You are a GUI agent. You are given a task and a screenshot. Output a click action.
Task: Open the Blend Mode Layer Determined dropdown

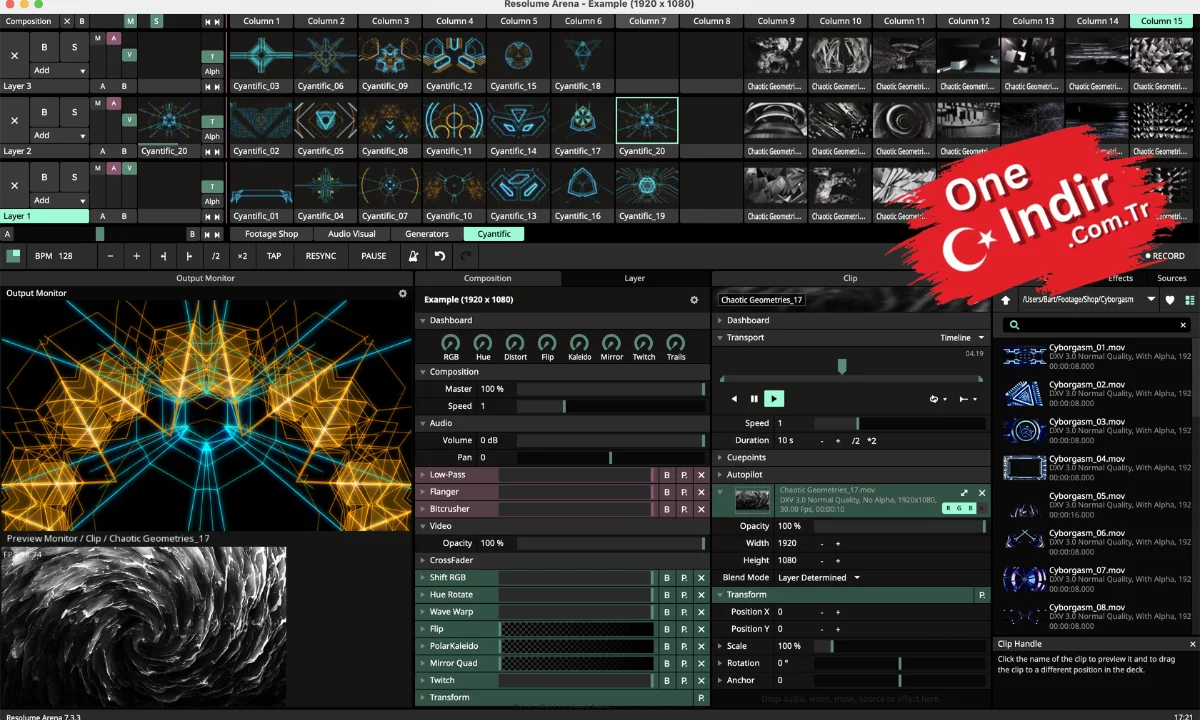(x=819, y=578)
